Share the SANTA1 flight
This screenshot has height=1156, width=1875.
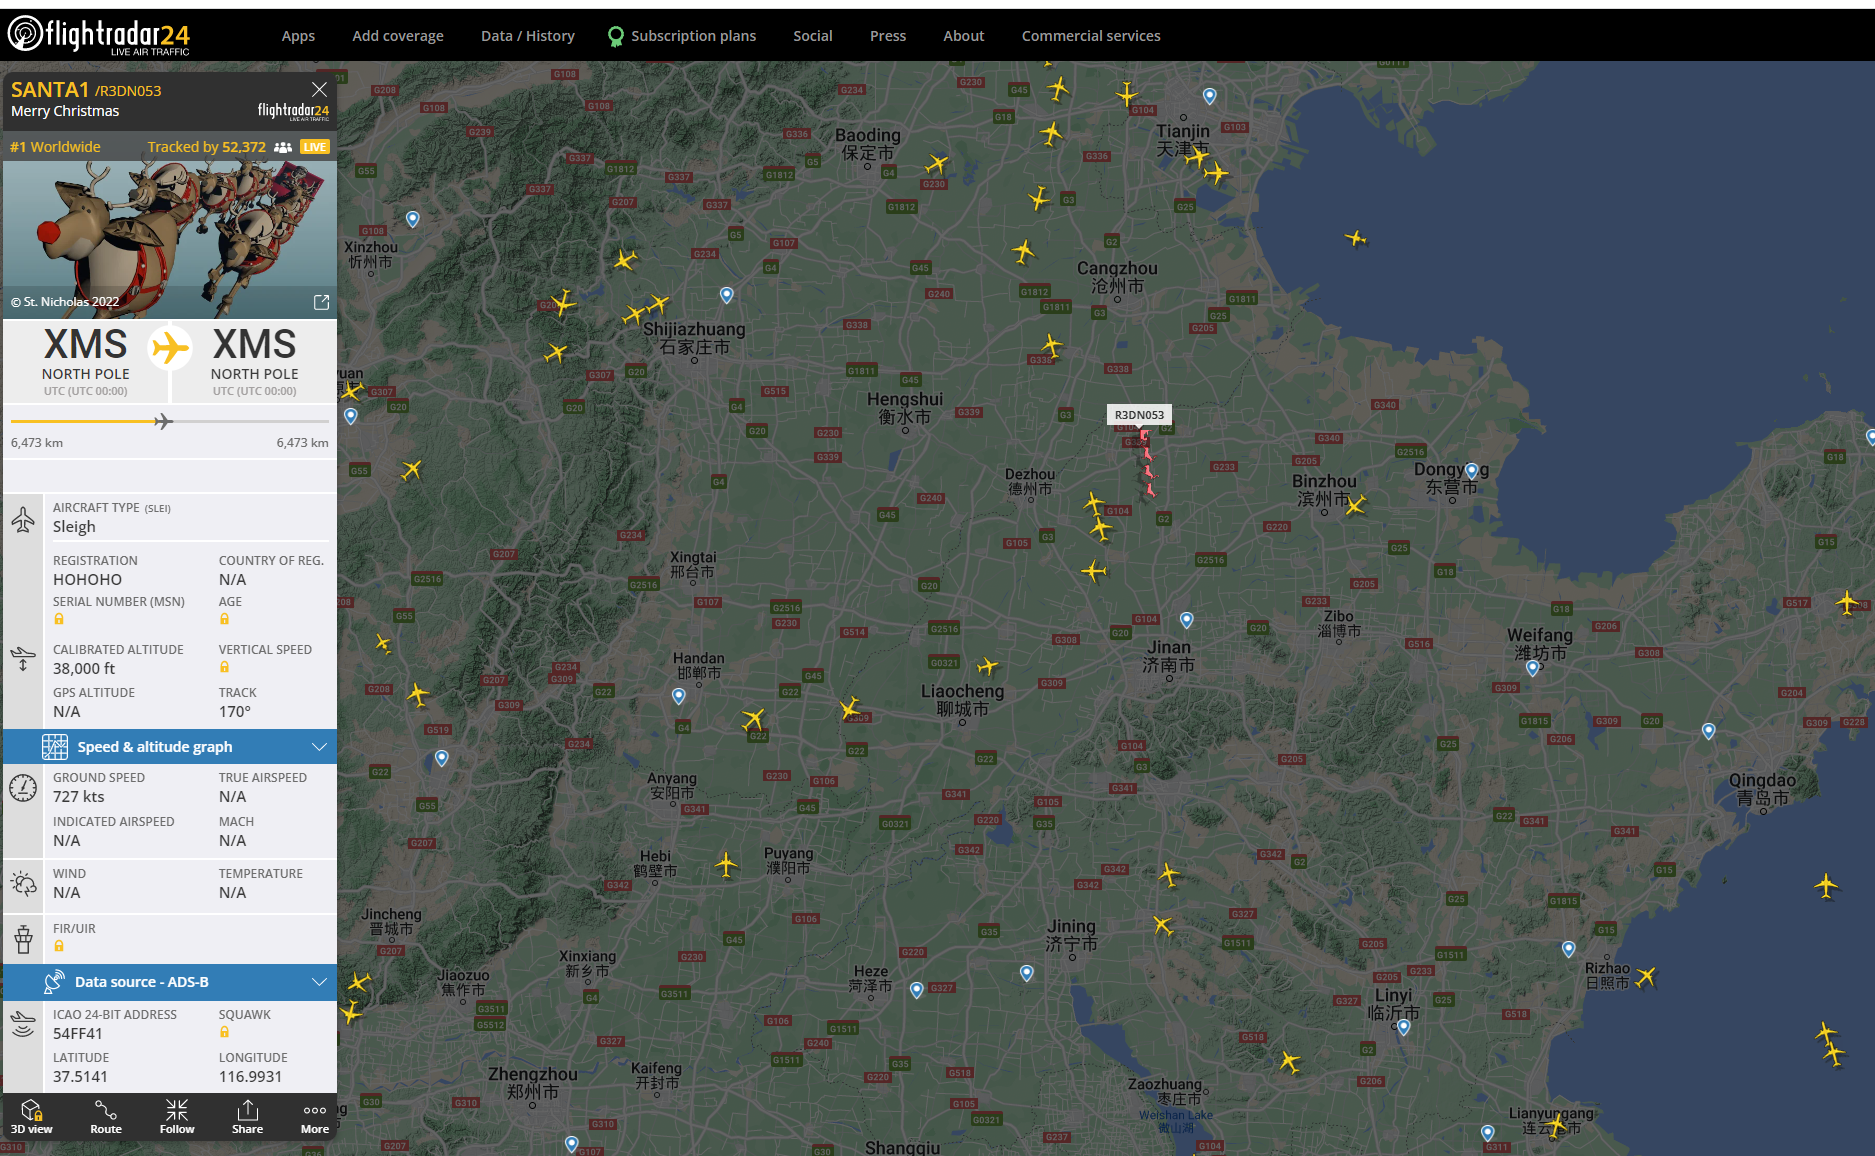click(x=247, y=1117)
